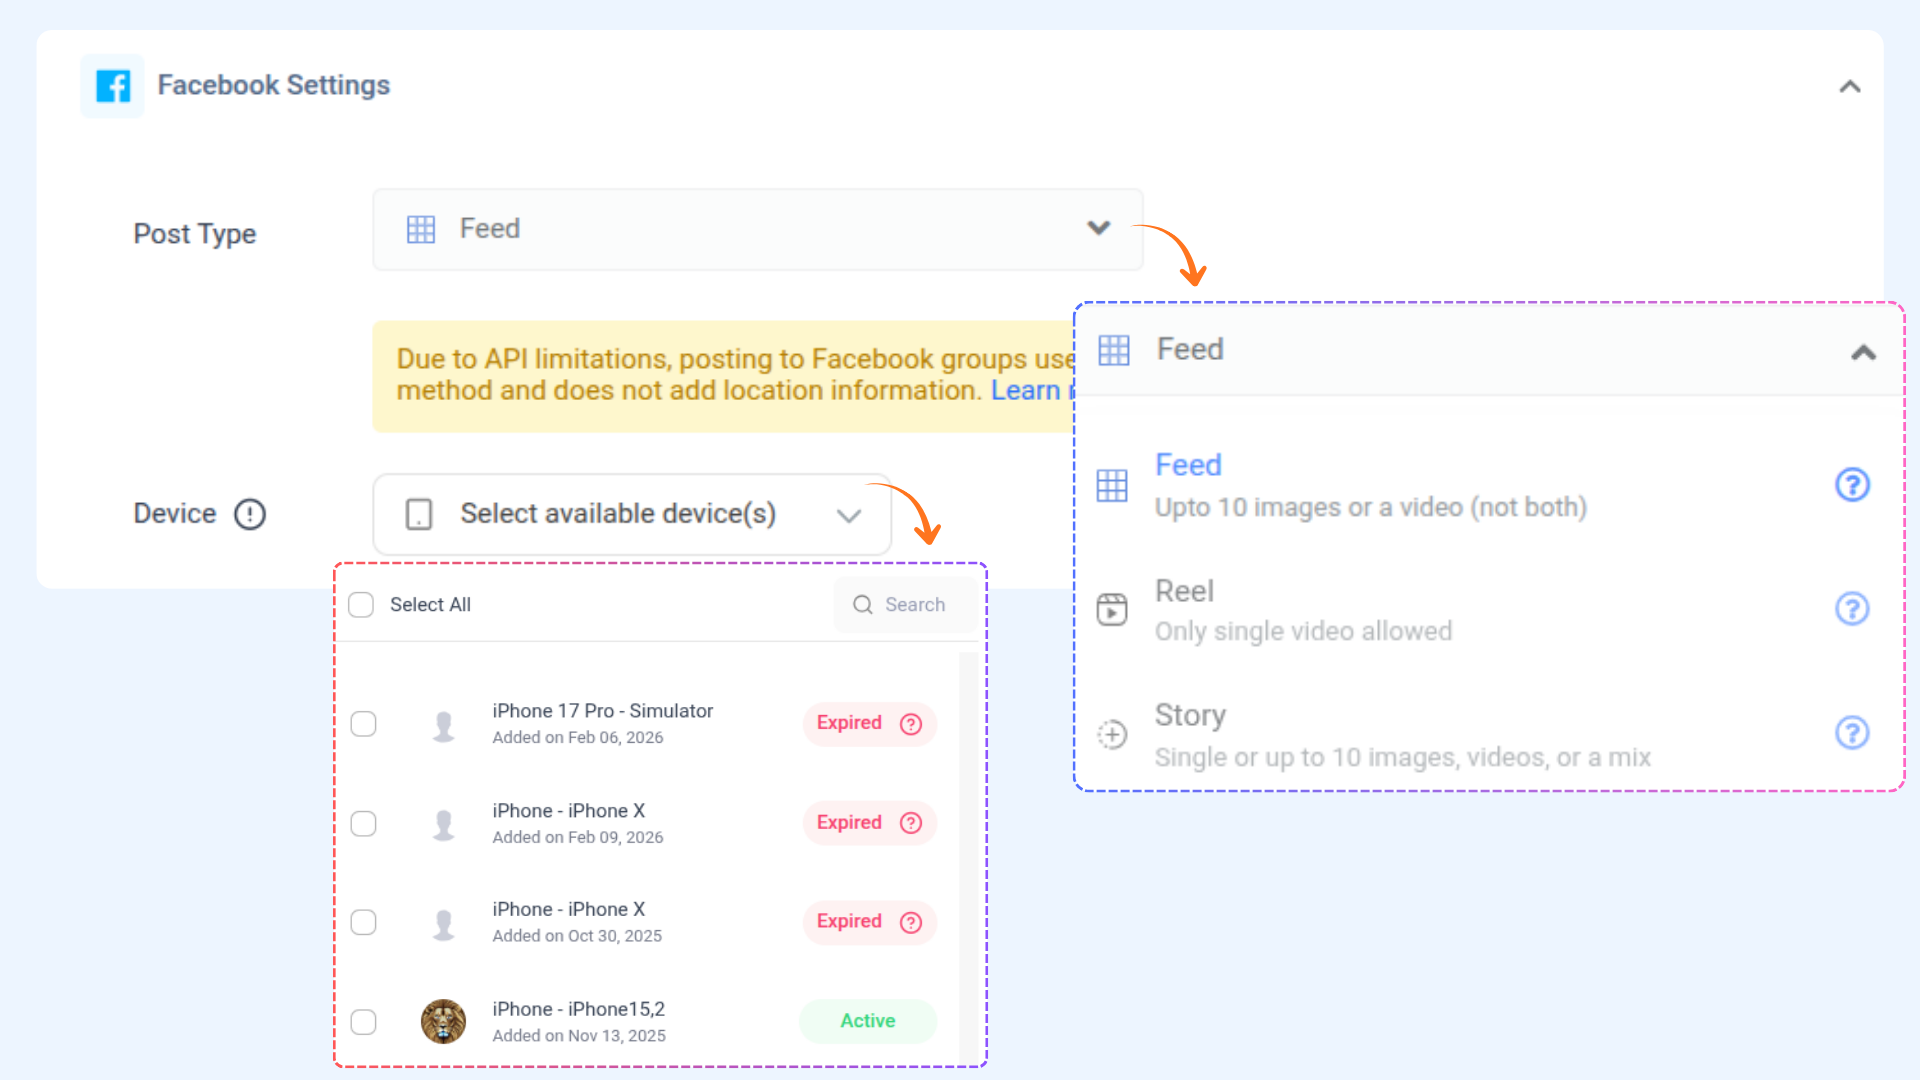Image resolution: width=1920 pixels, height=1080 pixels.
Task: Open the Post Type Feed dropdown
Action: click(x=757, y=230)
